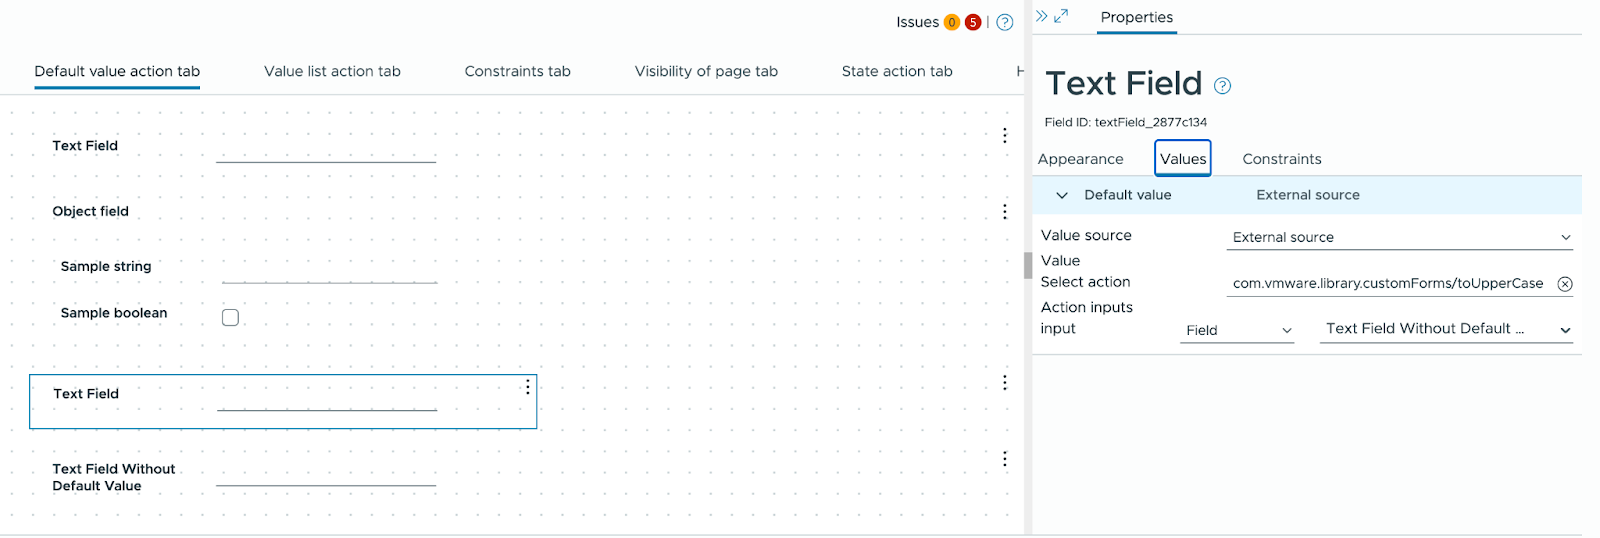Click the Sample string input field
Screen dimensions: 1600x538
point(330,270)
